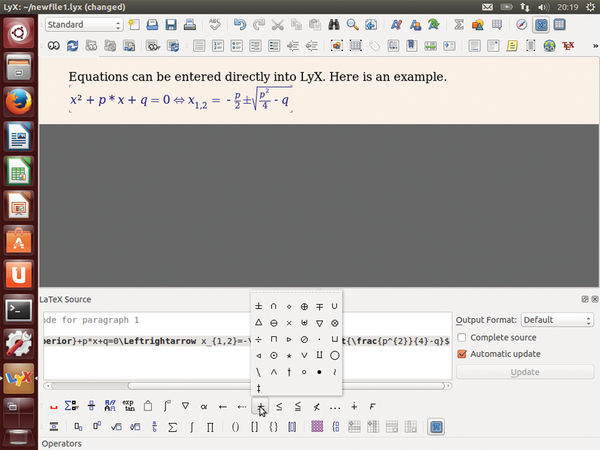The height and width of the screenshot is (450, 600).
Task: Toggle the math panels toolbar button
Action: tap(436, 427)
